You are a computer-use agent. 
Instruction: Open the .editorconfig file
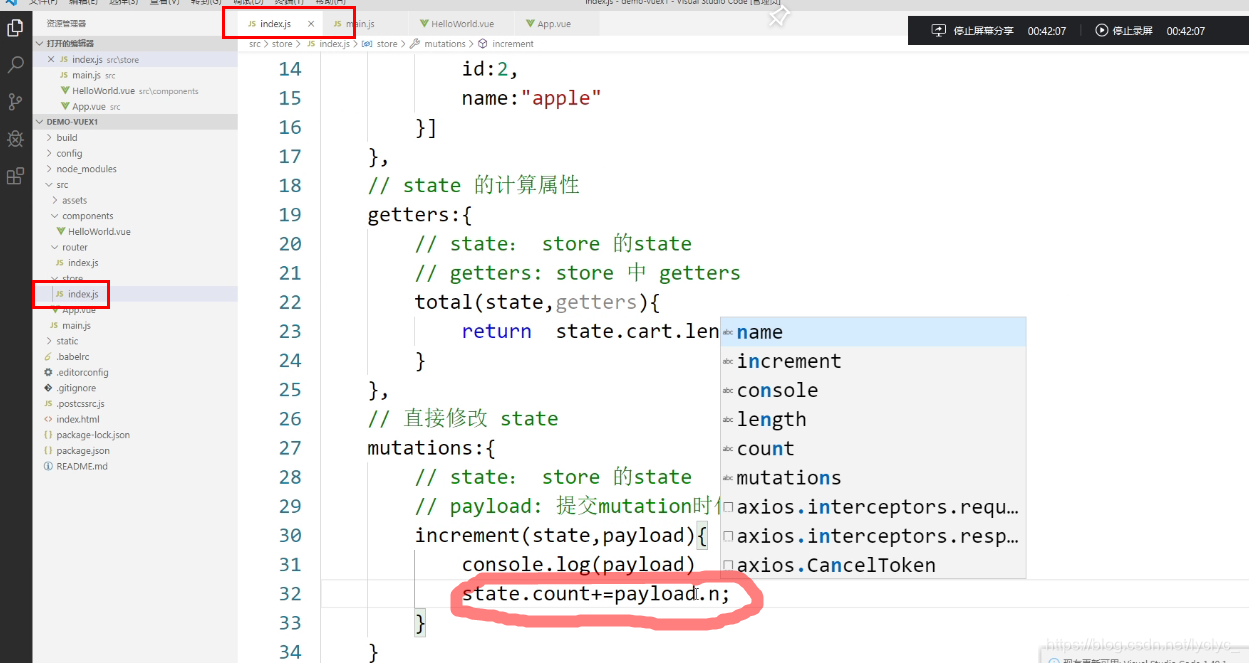[82, 372]
